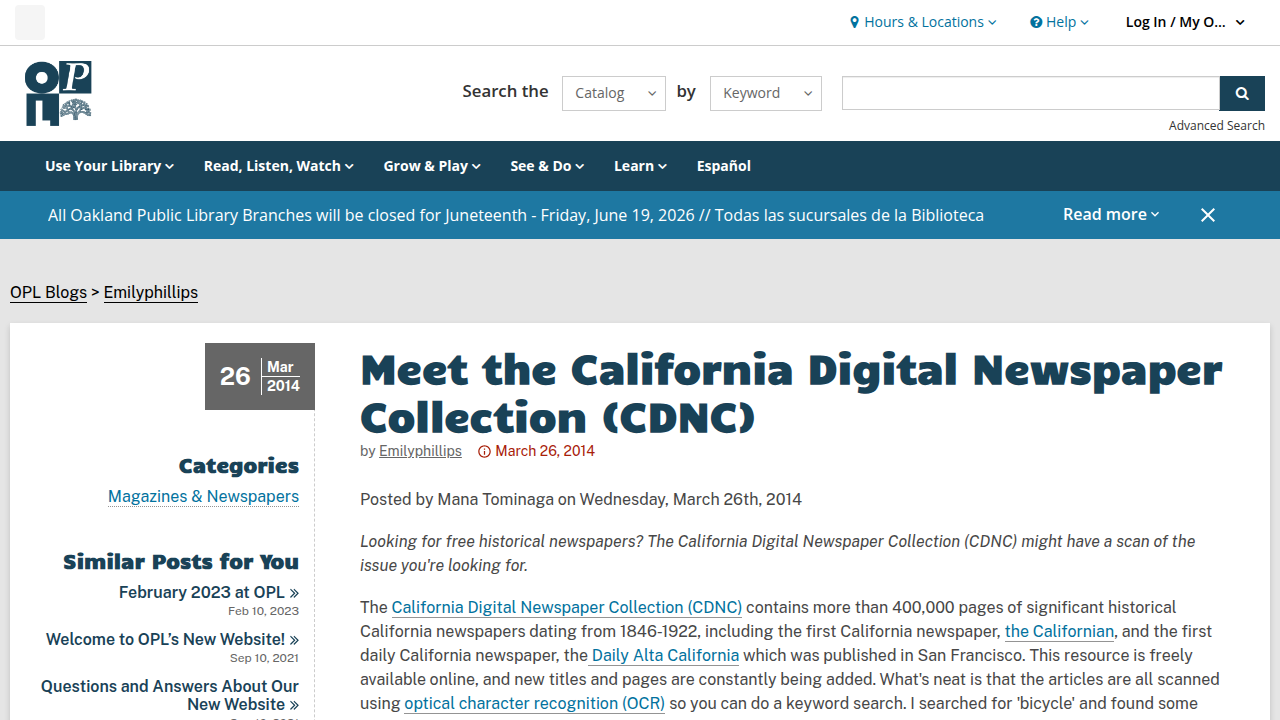The image size is (1280, 720).
Task: Click into the main search text field
Action: pos(1031,93)
